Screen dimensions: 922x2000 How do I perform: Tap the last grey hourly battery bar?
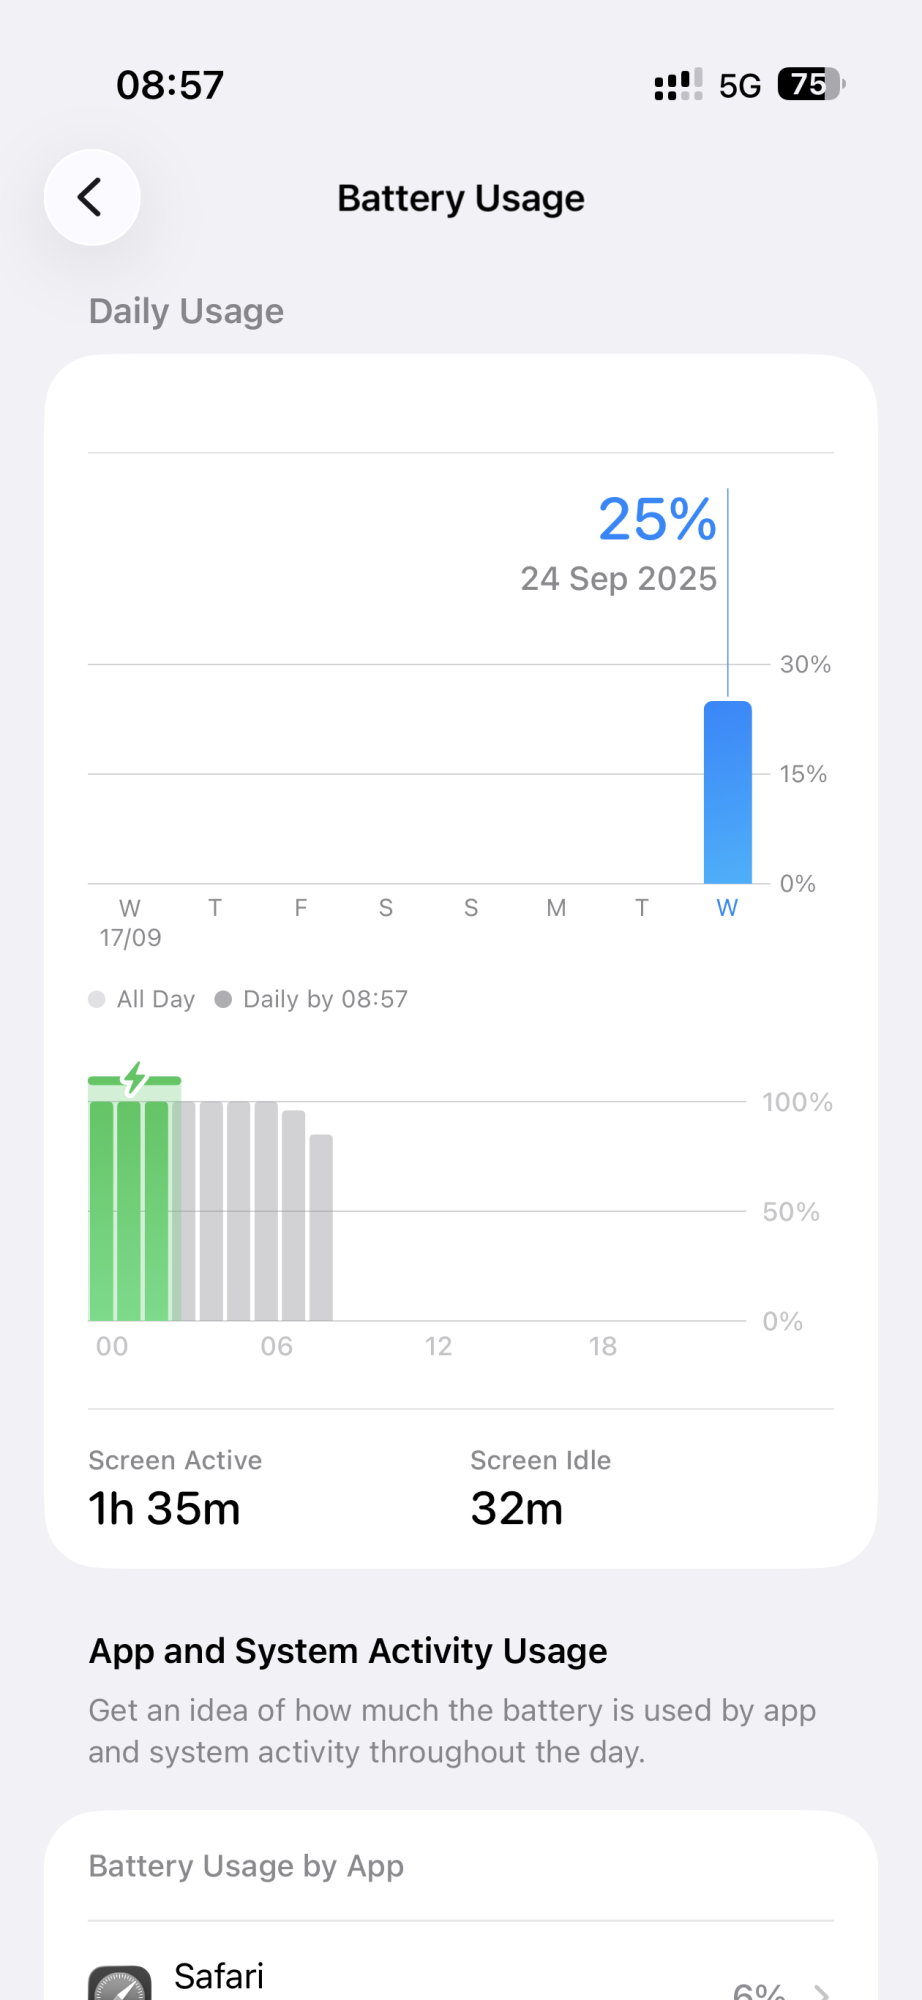point(321,1227)
